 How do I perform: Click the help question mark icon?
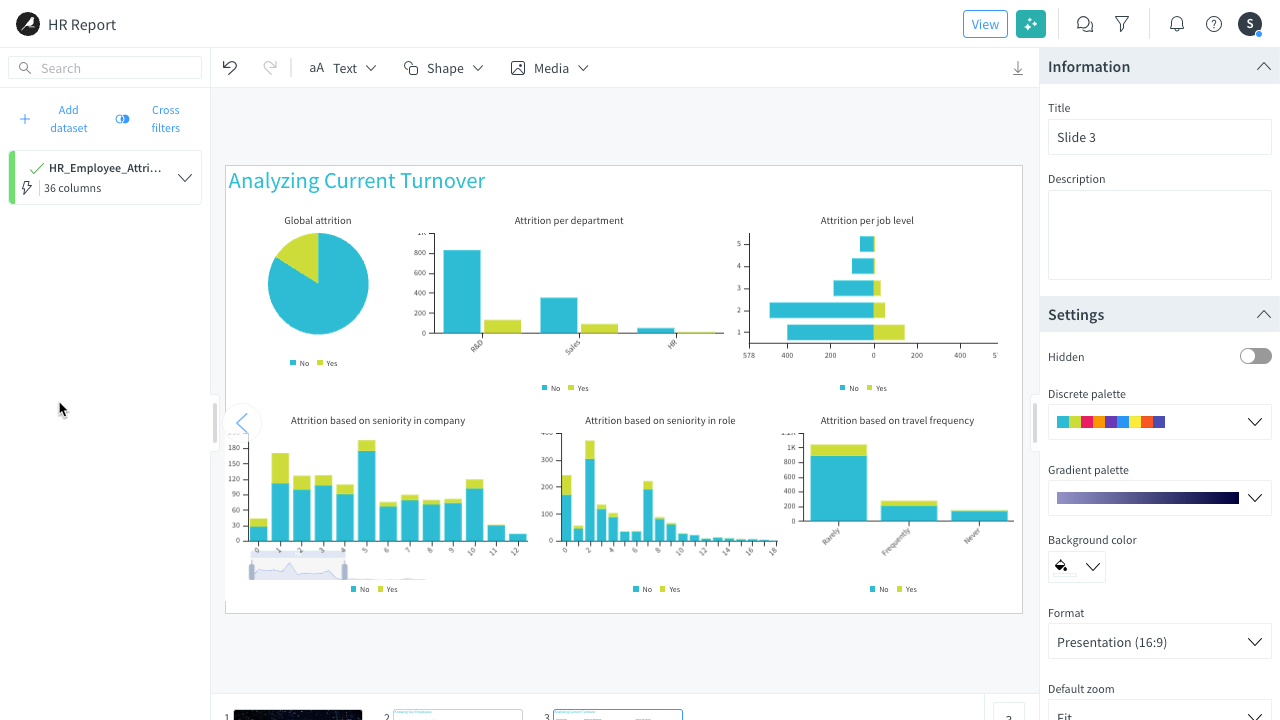(1214, 24)
